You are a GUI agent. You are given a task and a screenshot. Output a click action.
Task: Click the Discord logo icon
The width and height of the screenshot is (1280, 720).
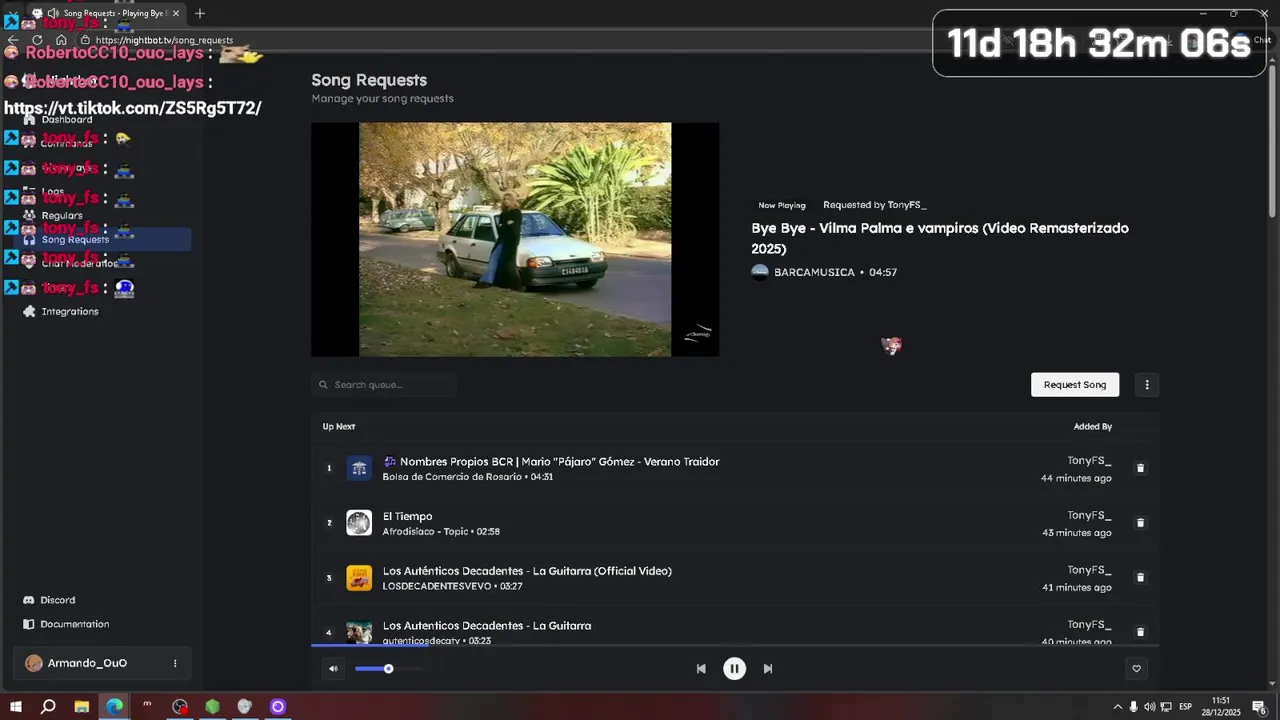coord(29,600)
